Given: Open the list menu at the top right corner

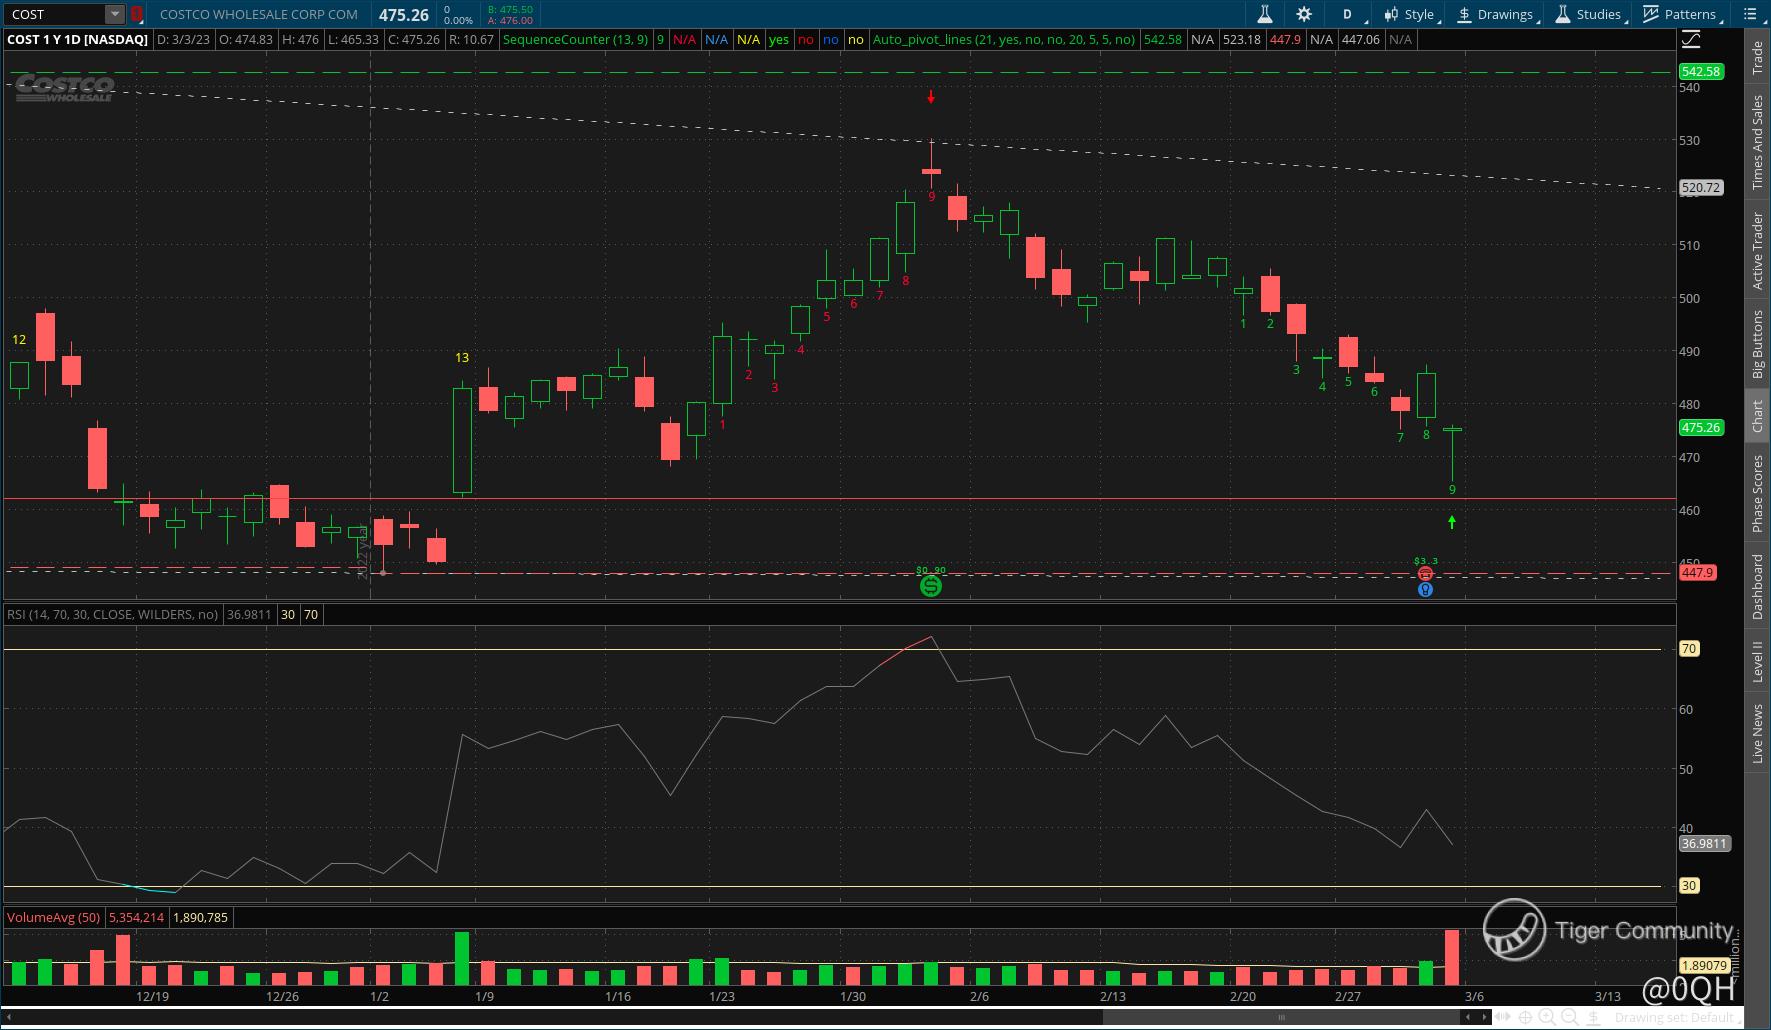Looking at the screenshot, I should click(1751, 14).
